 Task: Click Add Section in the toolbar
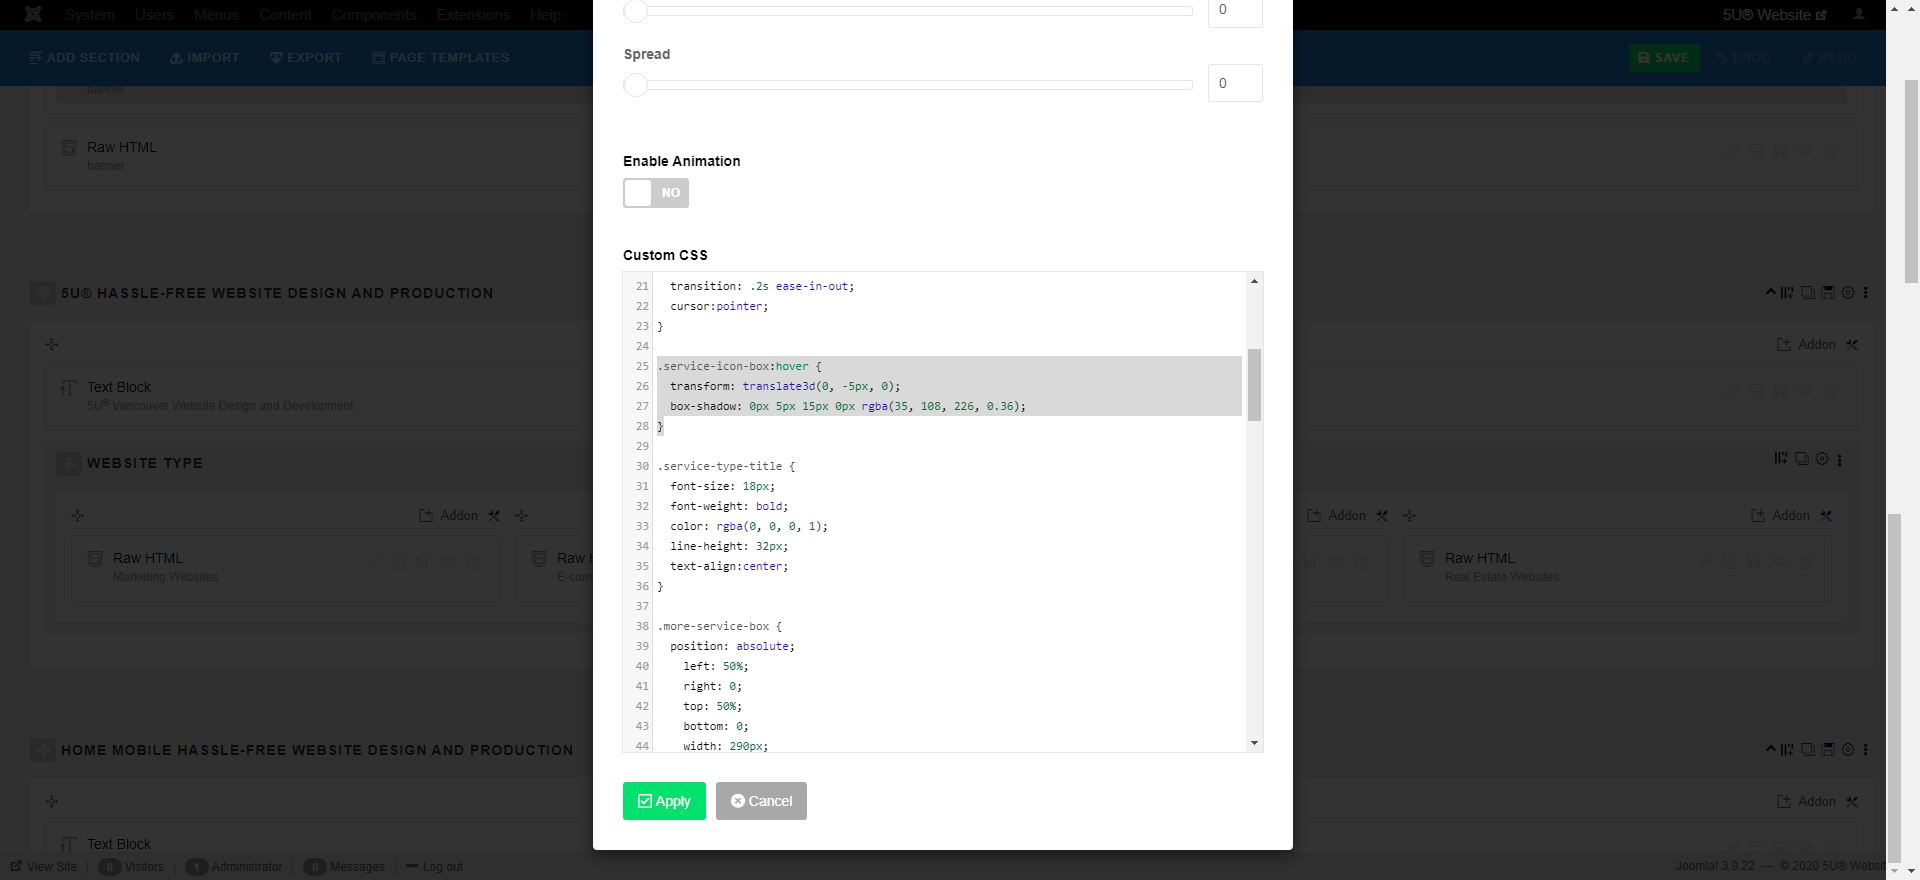pyautogui.click(x=85, y=58)
